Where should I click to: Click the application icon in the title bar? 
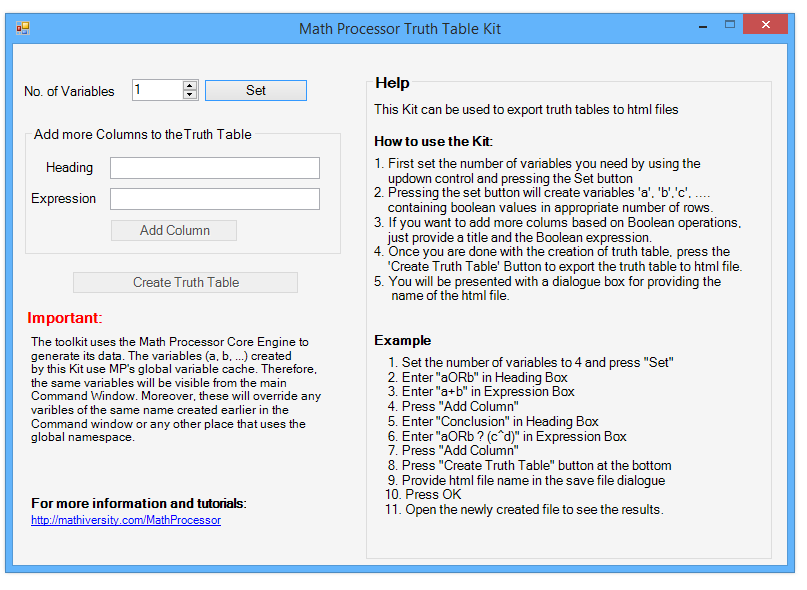(x=21, y=29)
